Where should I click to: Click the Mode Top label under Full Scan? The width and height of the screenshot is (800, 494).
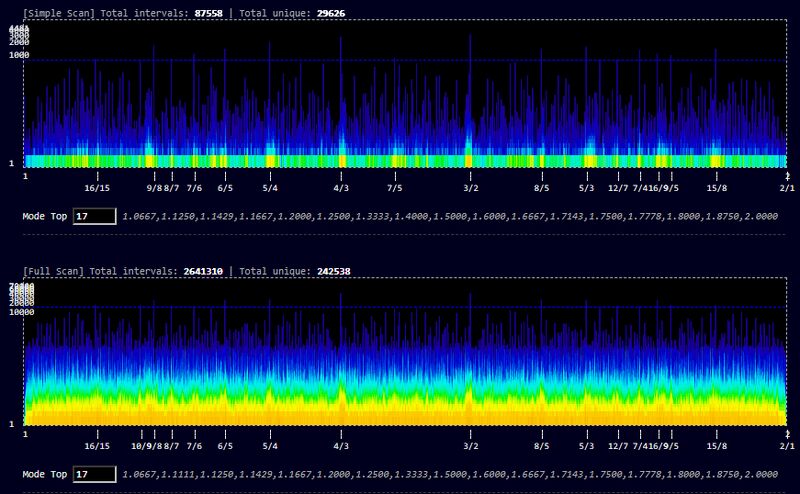(45, 475)
